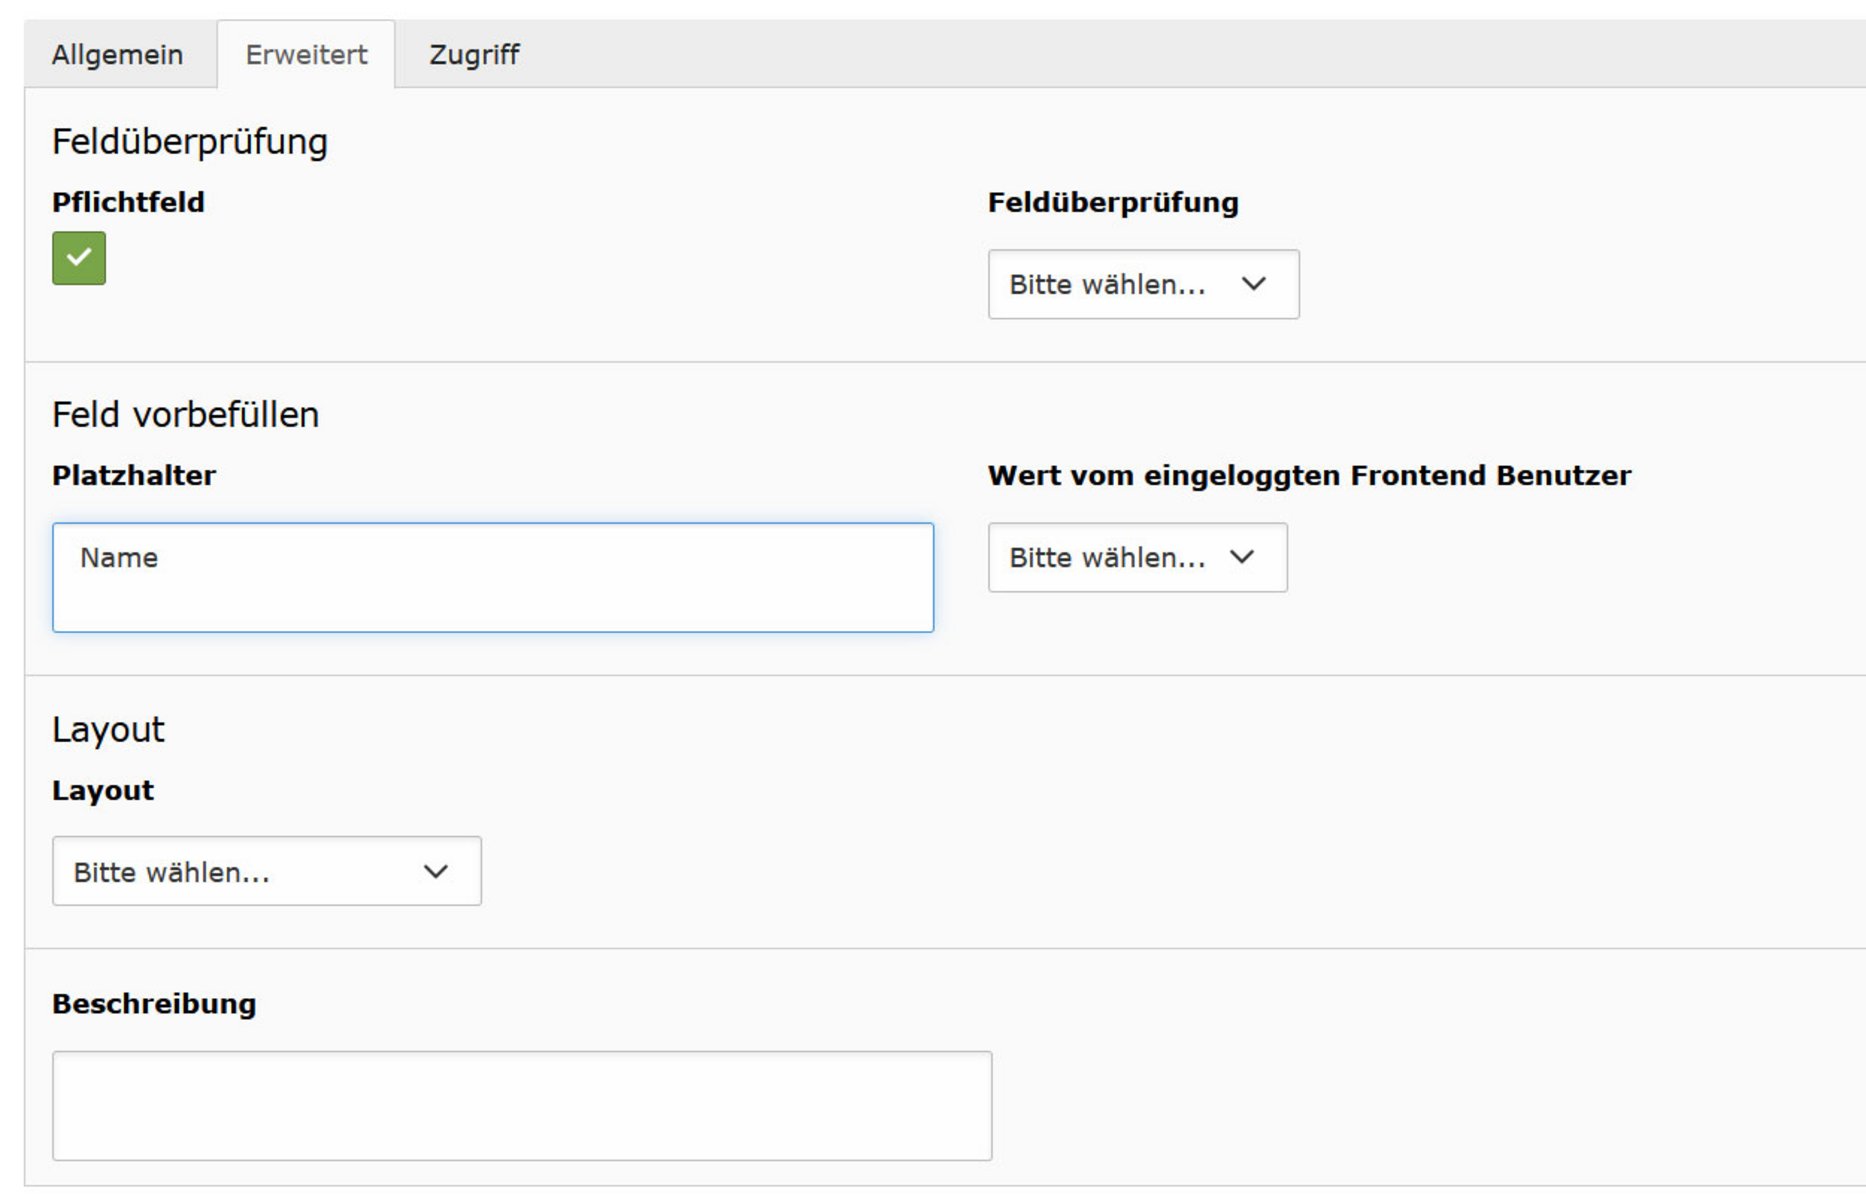1866x1200 pixels.
Task: Open the Frontend Benutzer value dropdown
Action: pos(1137,558)
